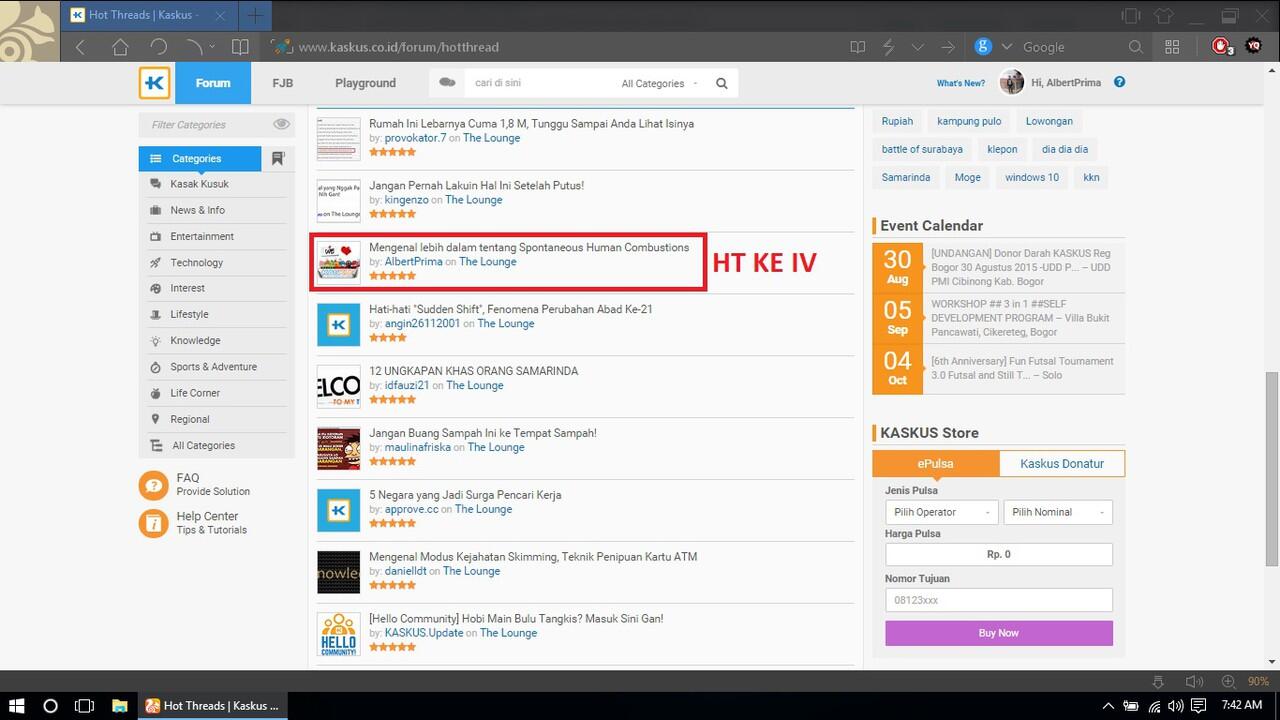Click the 'cari di sini' search field
Screen dimensions: 1280x720
[x=540, y=83]
